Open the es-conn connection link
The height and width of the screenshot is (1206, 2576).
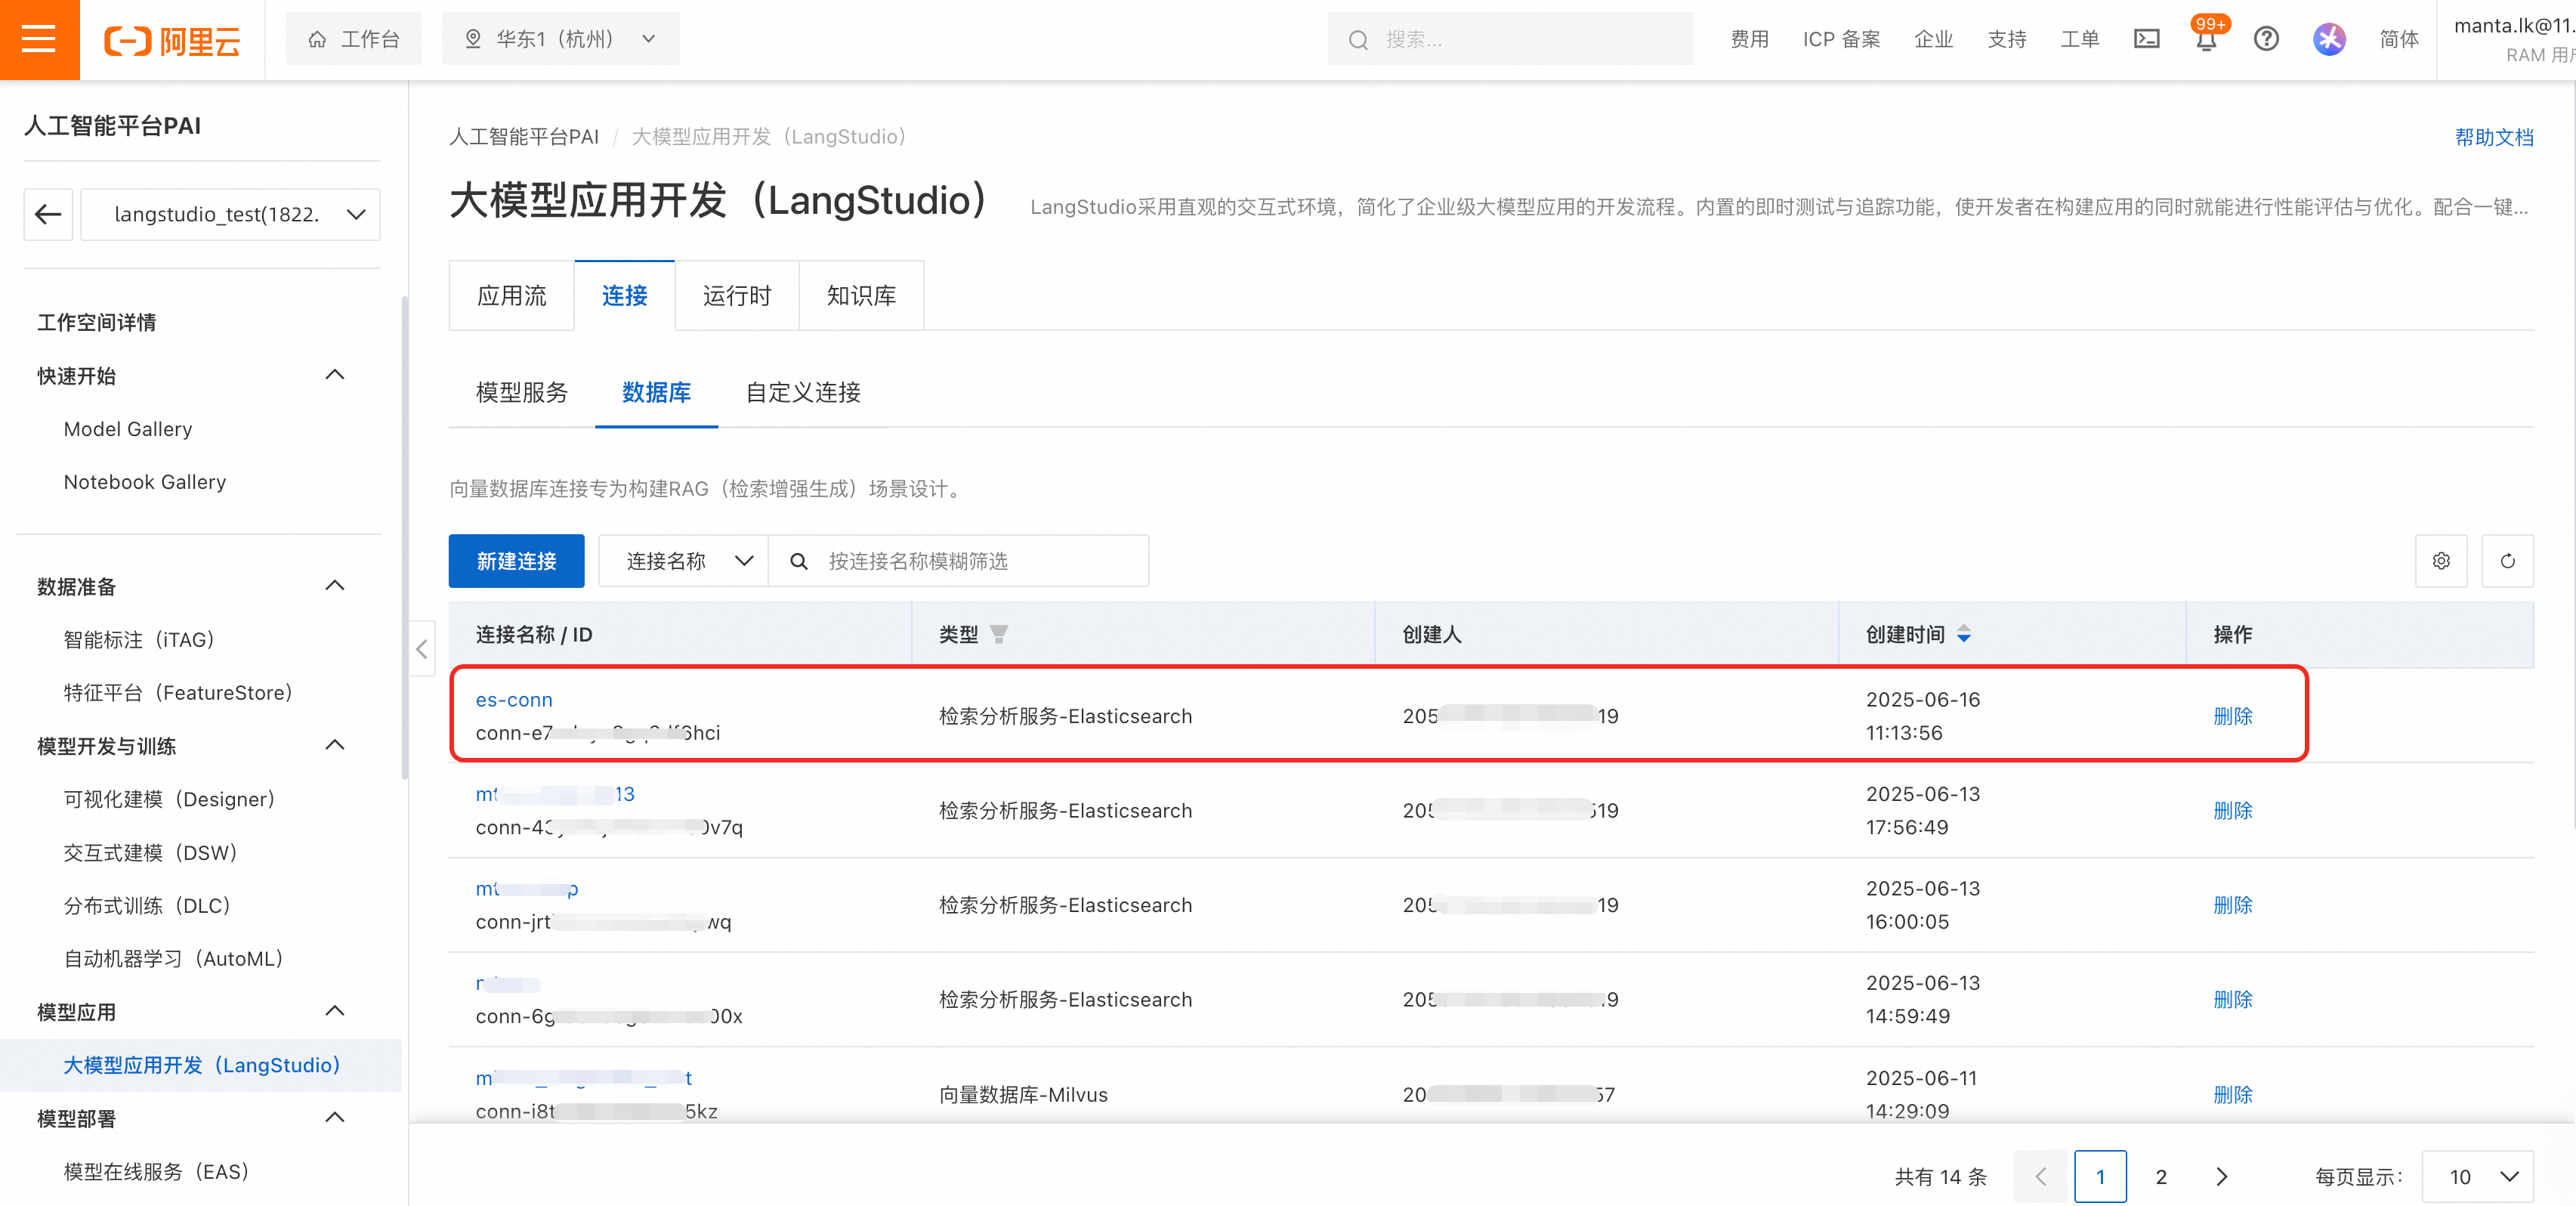tap(514, 700)
